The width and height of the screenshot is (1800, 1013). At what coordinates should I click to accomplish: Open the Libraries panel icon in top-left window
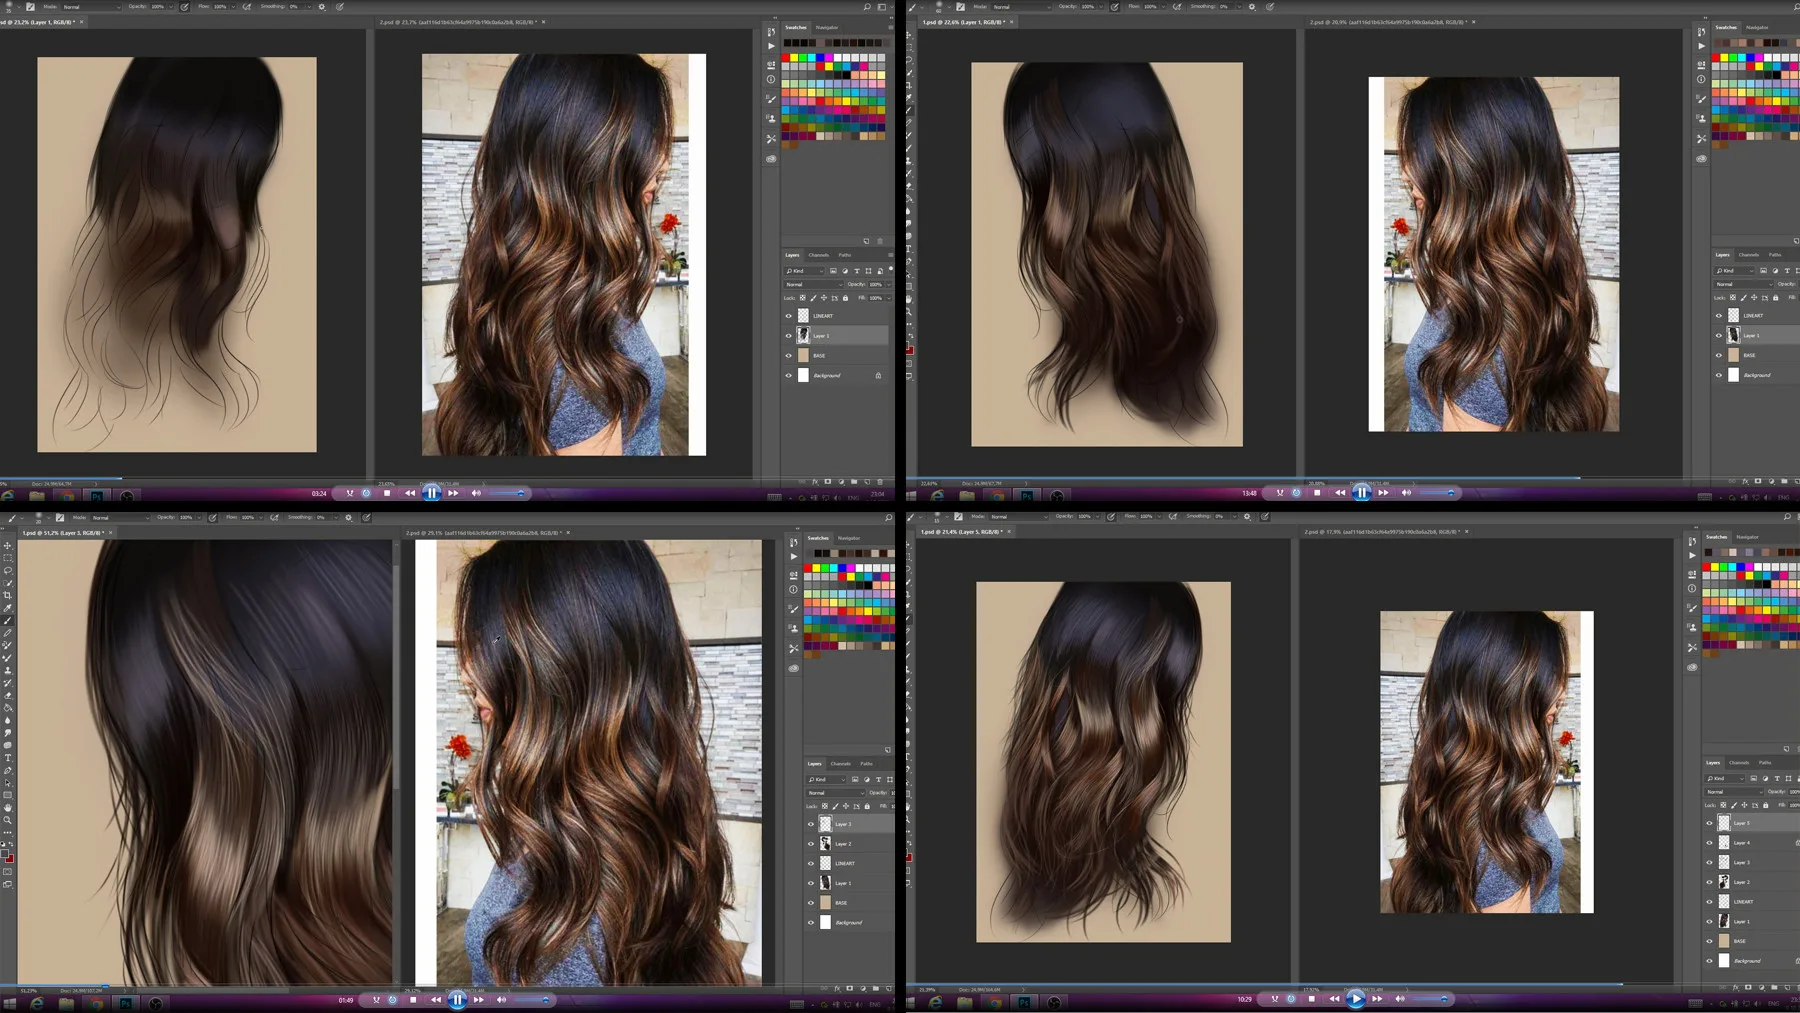click(x=771, y=159)
